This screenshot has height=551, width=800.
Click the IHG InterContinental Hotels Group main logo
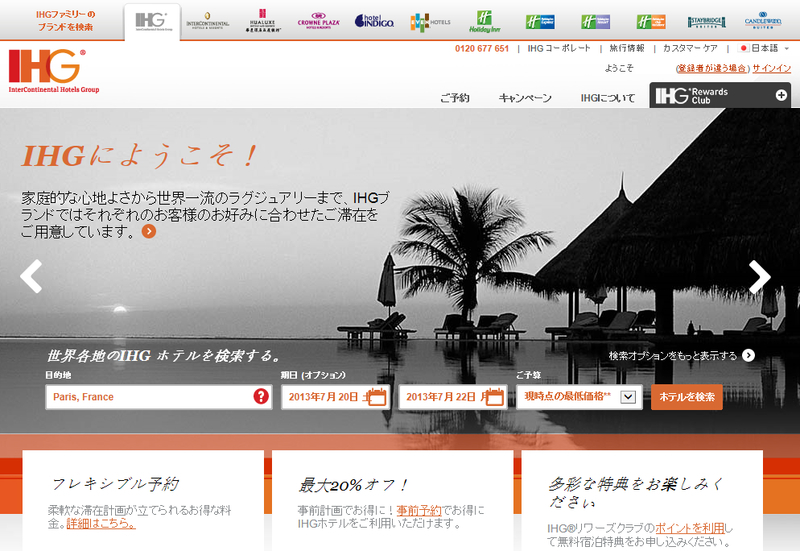(54, 71)
